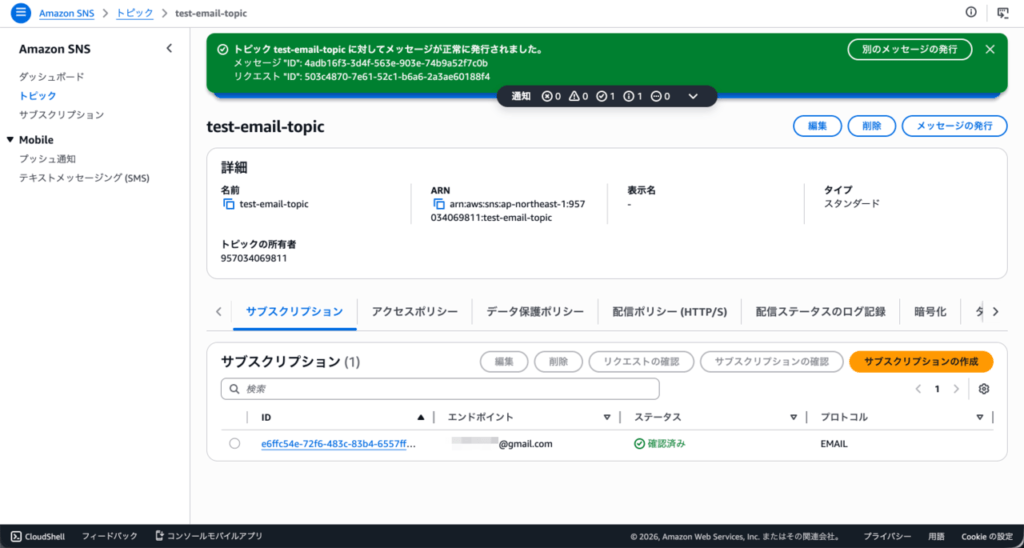This screenshot has height=548, width=1024.
Task: Dismiss the green success banner
Action: point(990,49)
